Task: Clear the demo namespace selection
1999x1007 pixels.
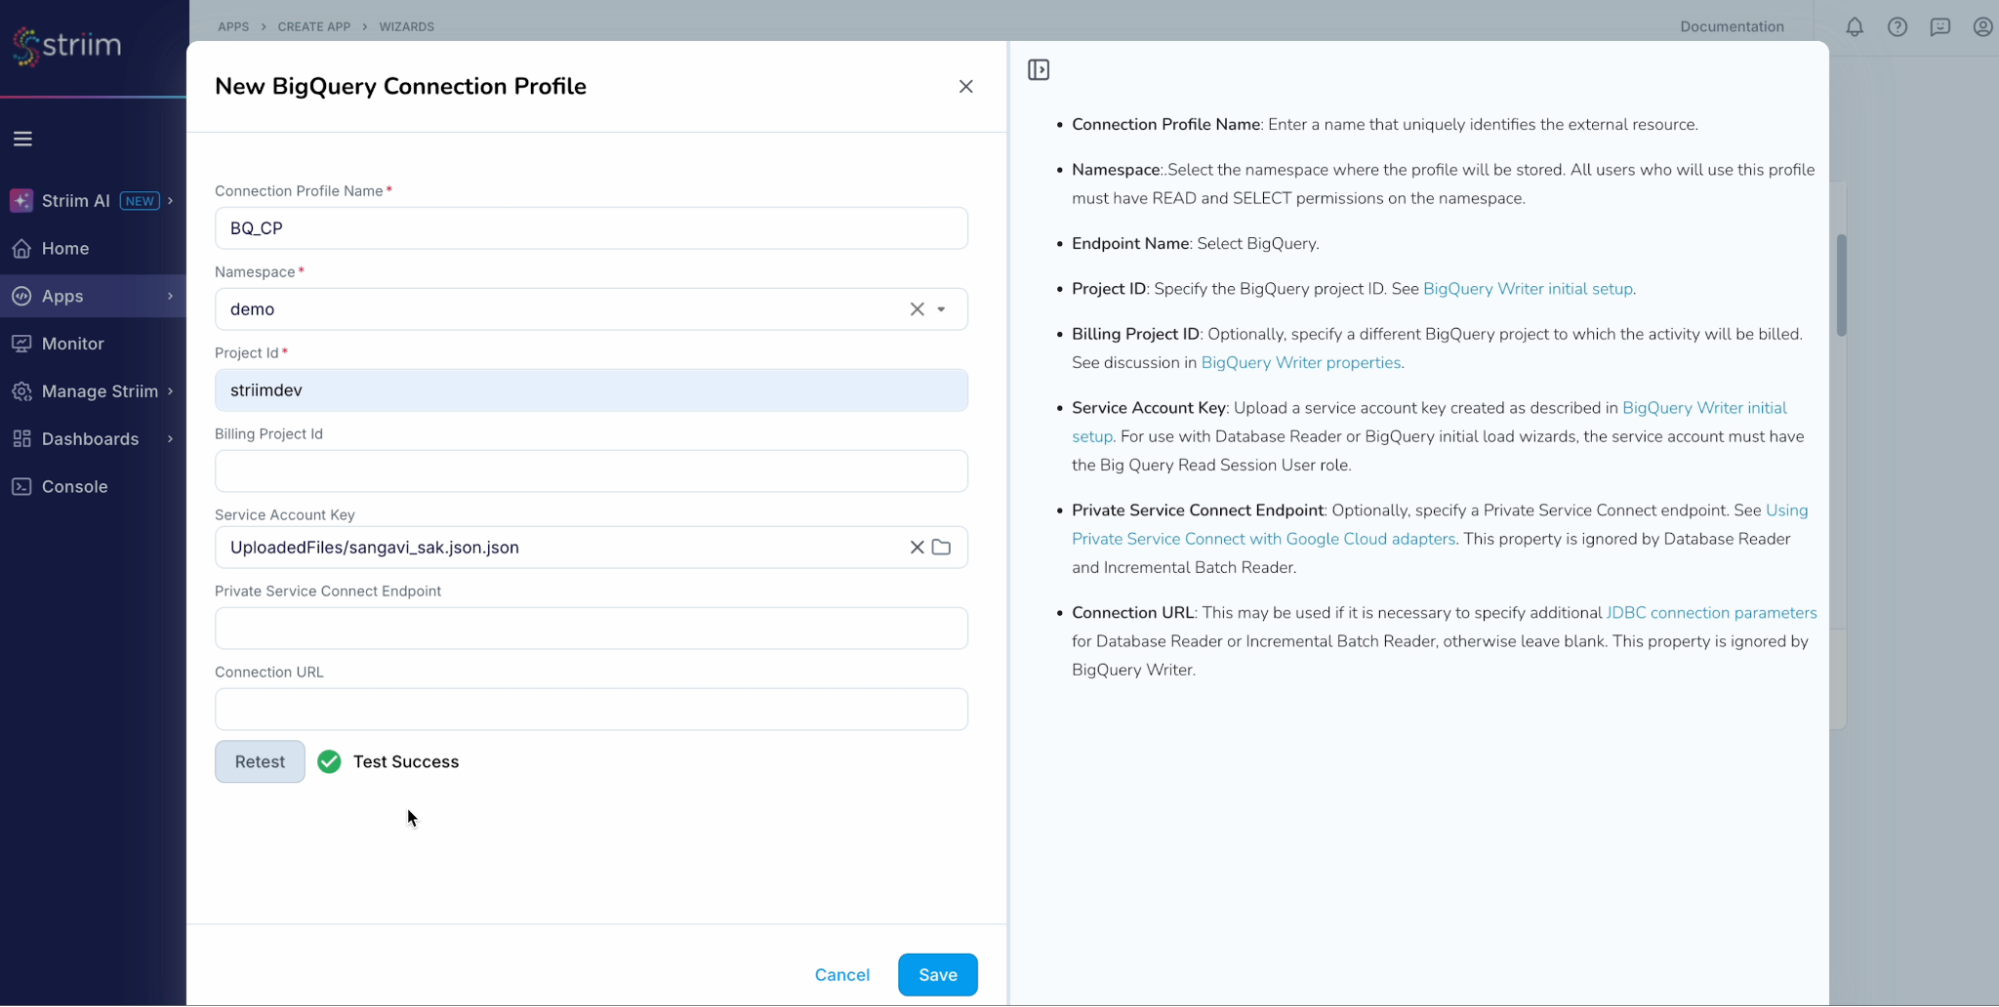Action: 916,309
